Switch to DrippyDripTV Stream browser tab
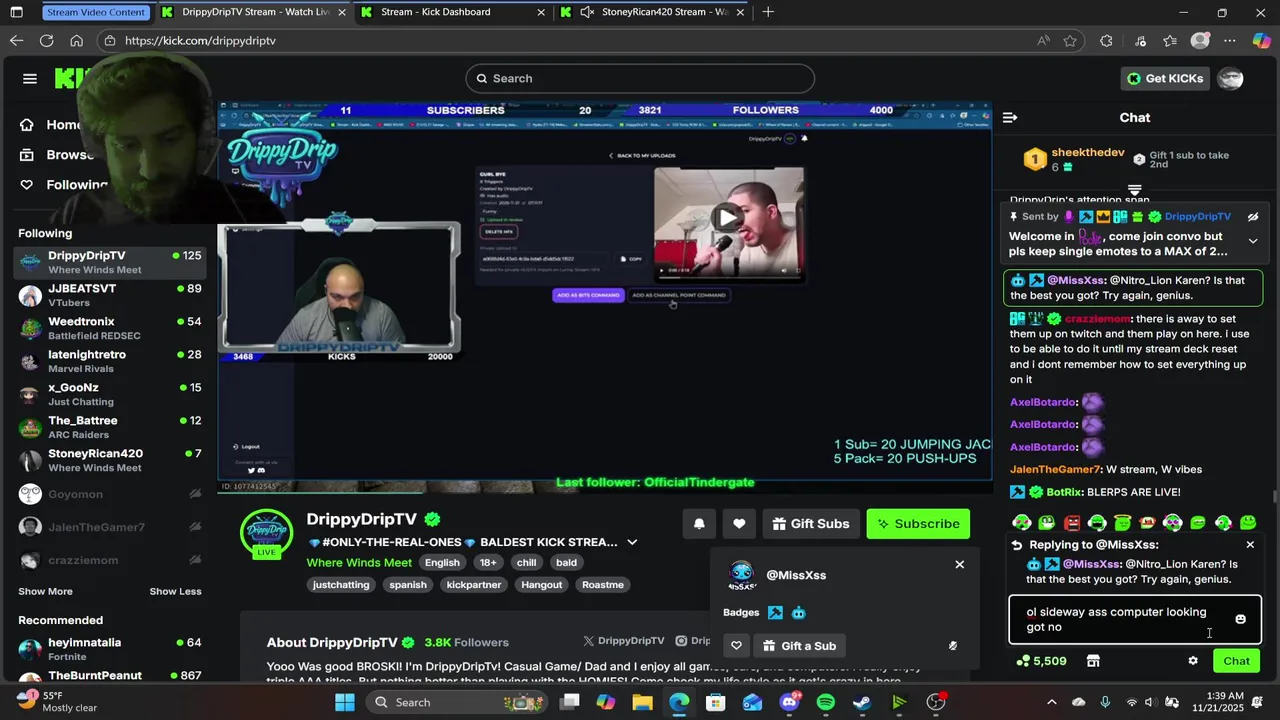The height and width of the screenshot is (720, 1280). [254, 12]
